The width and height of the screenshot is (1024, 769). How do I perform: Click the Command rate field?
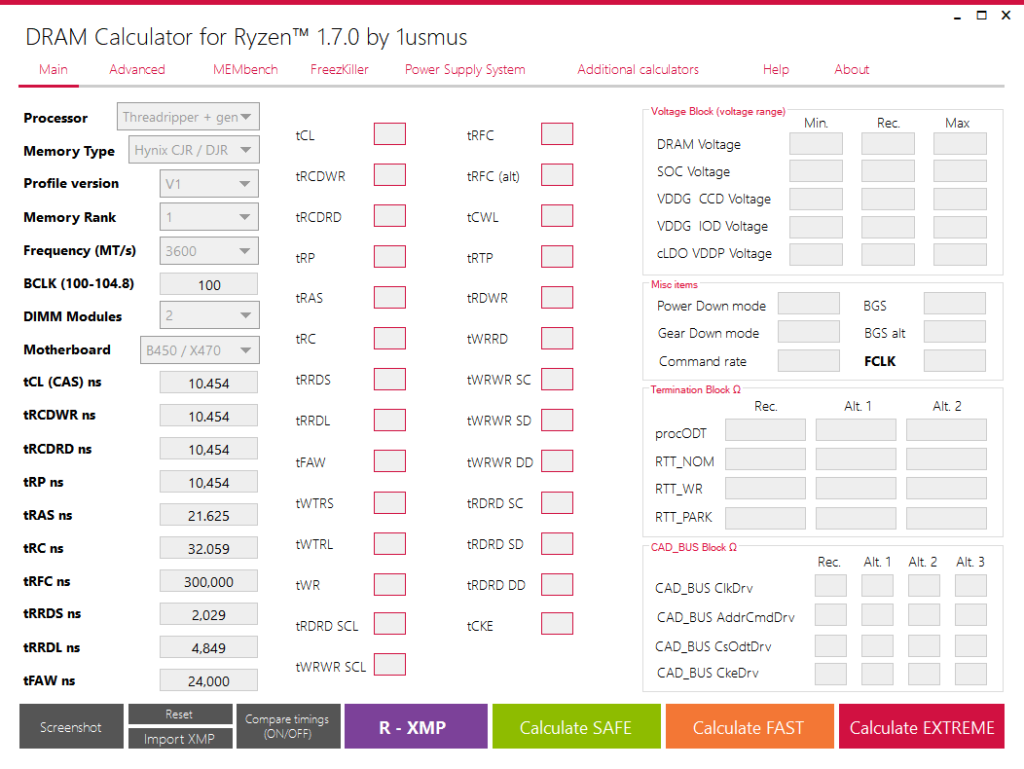coord(808,360)
